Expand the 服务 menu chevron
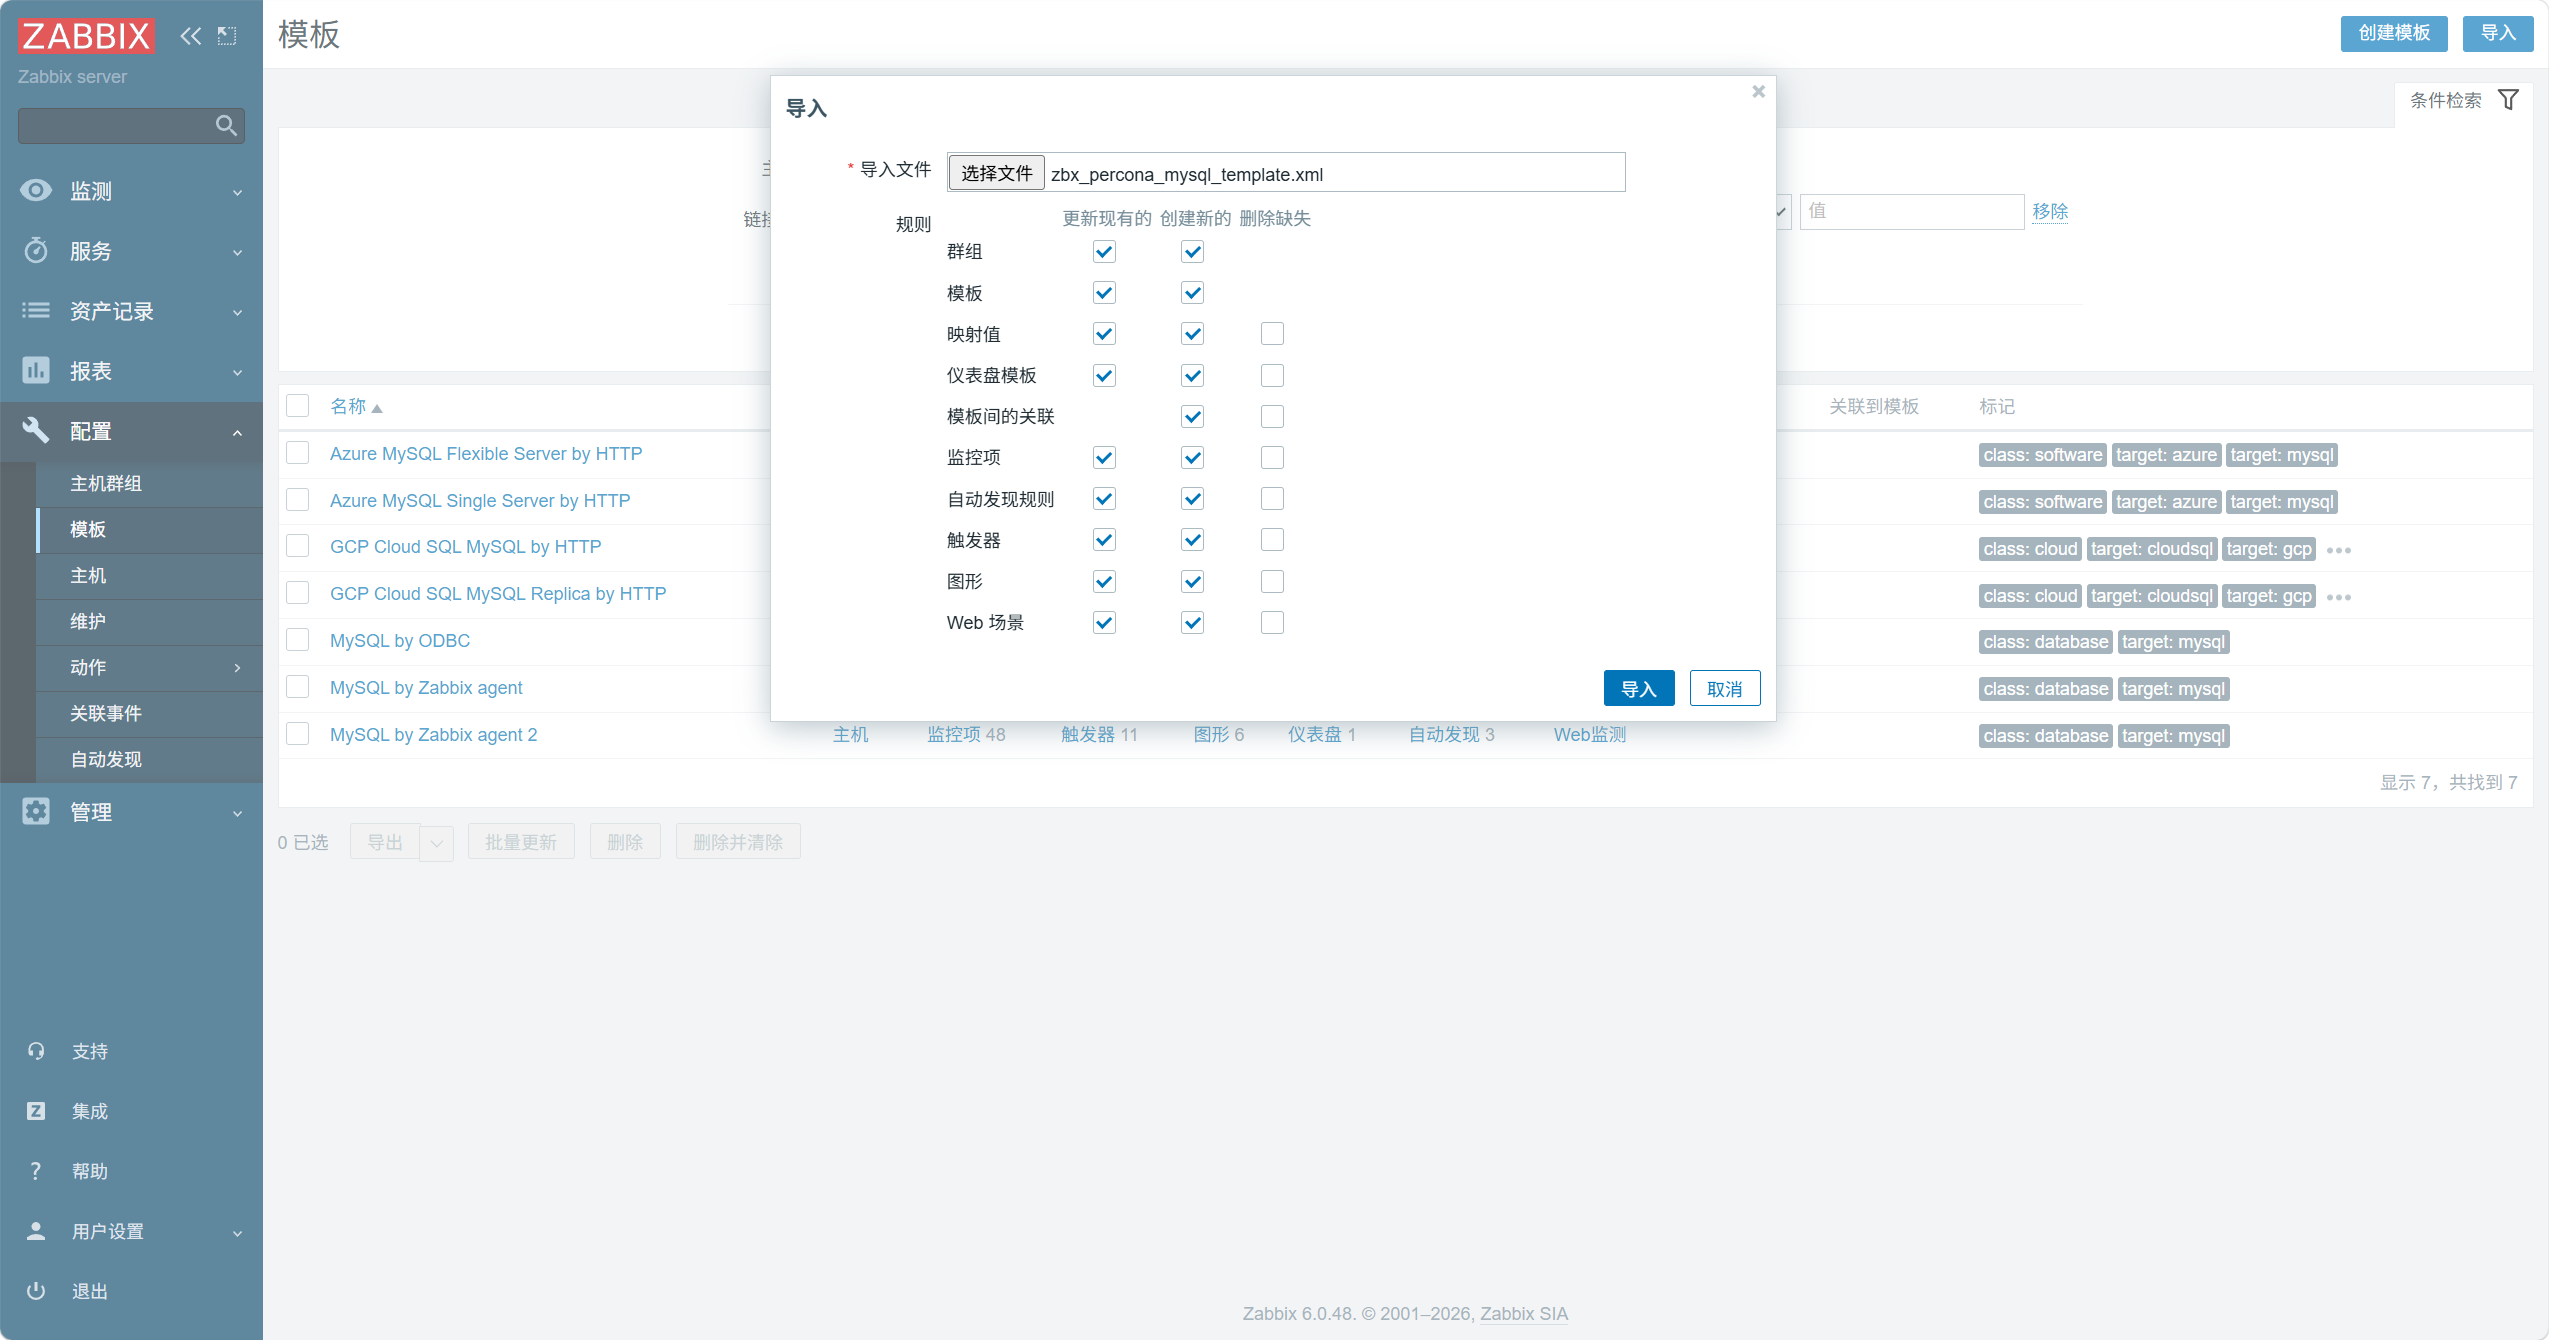Screen dimensions: 2549x1340 click(x=237, y=252)
